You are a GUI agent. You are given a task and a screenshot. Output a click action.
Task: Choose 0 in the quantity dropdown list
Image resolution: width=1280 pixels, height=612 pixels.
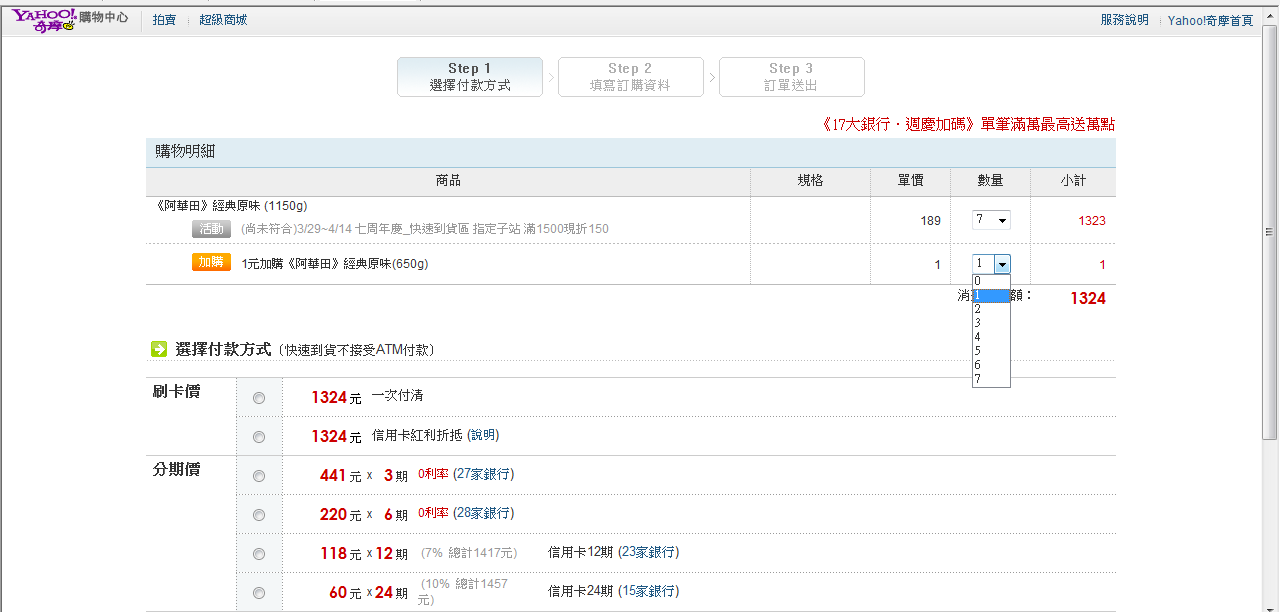[991, 281]
